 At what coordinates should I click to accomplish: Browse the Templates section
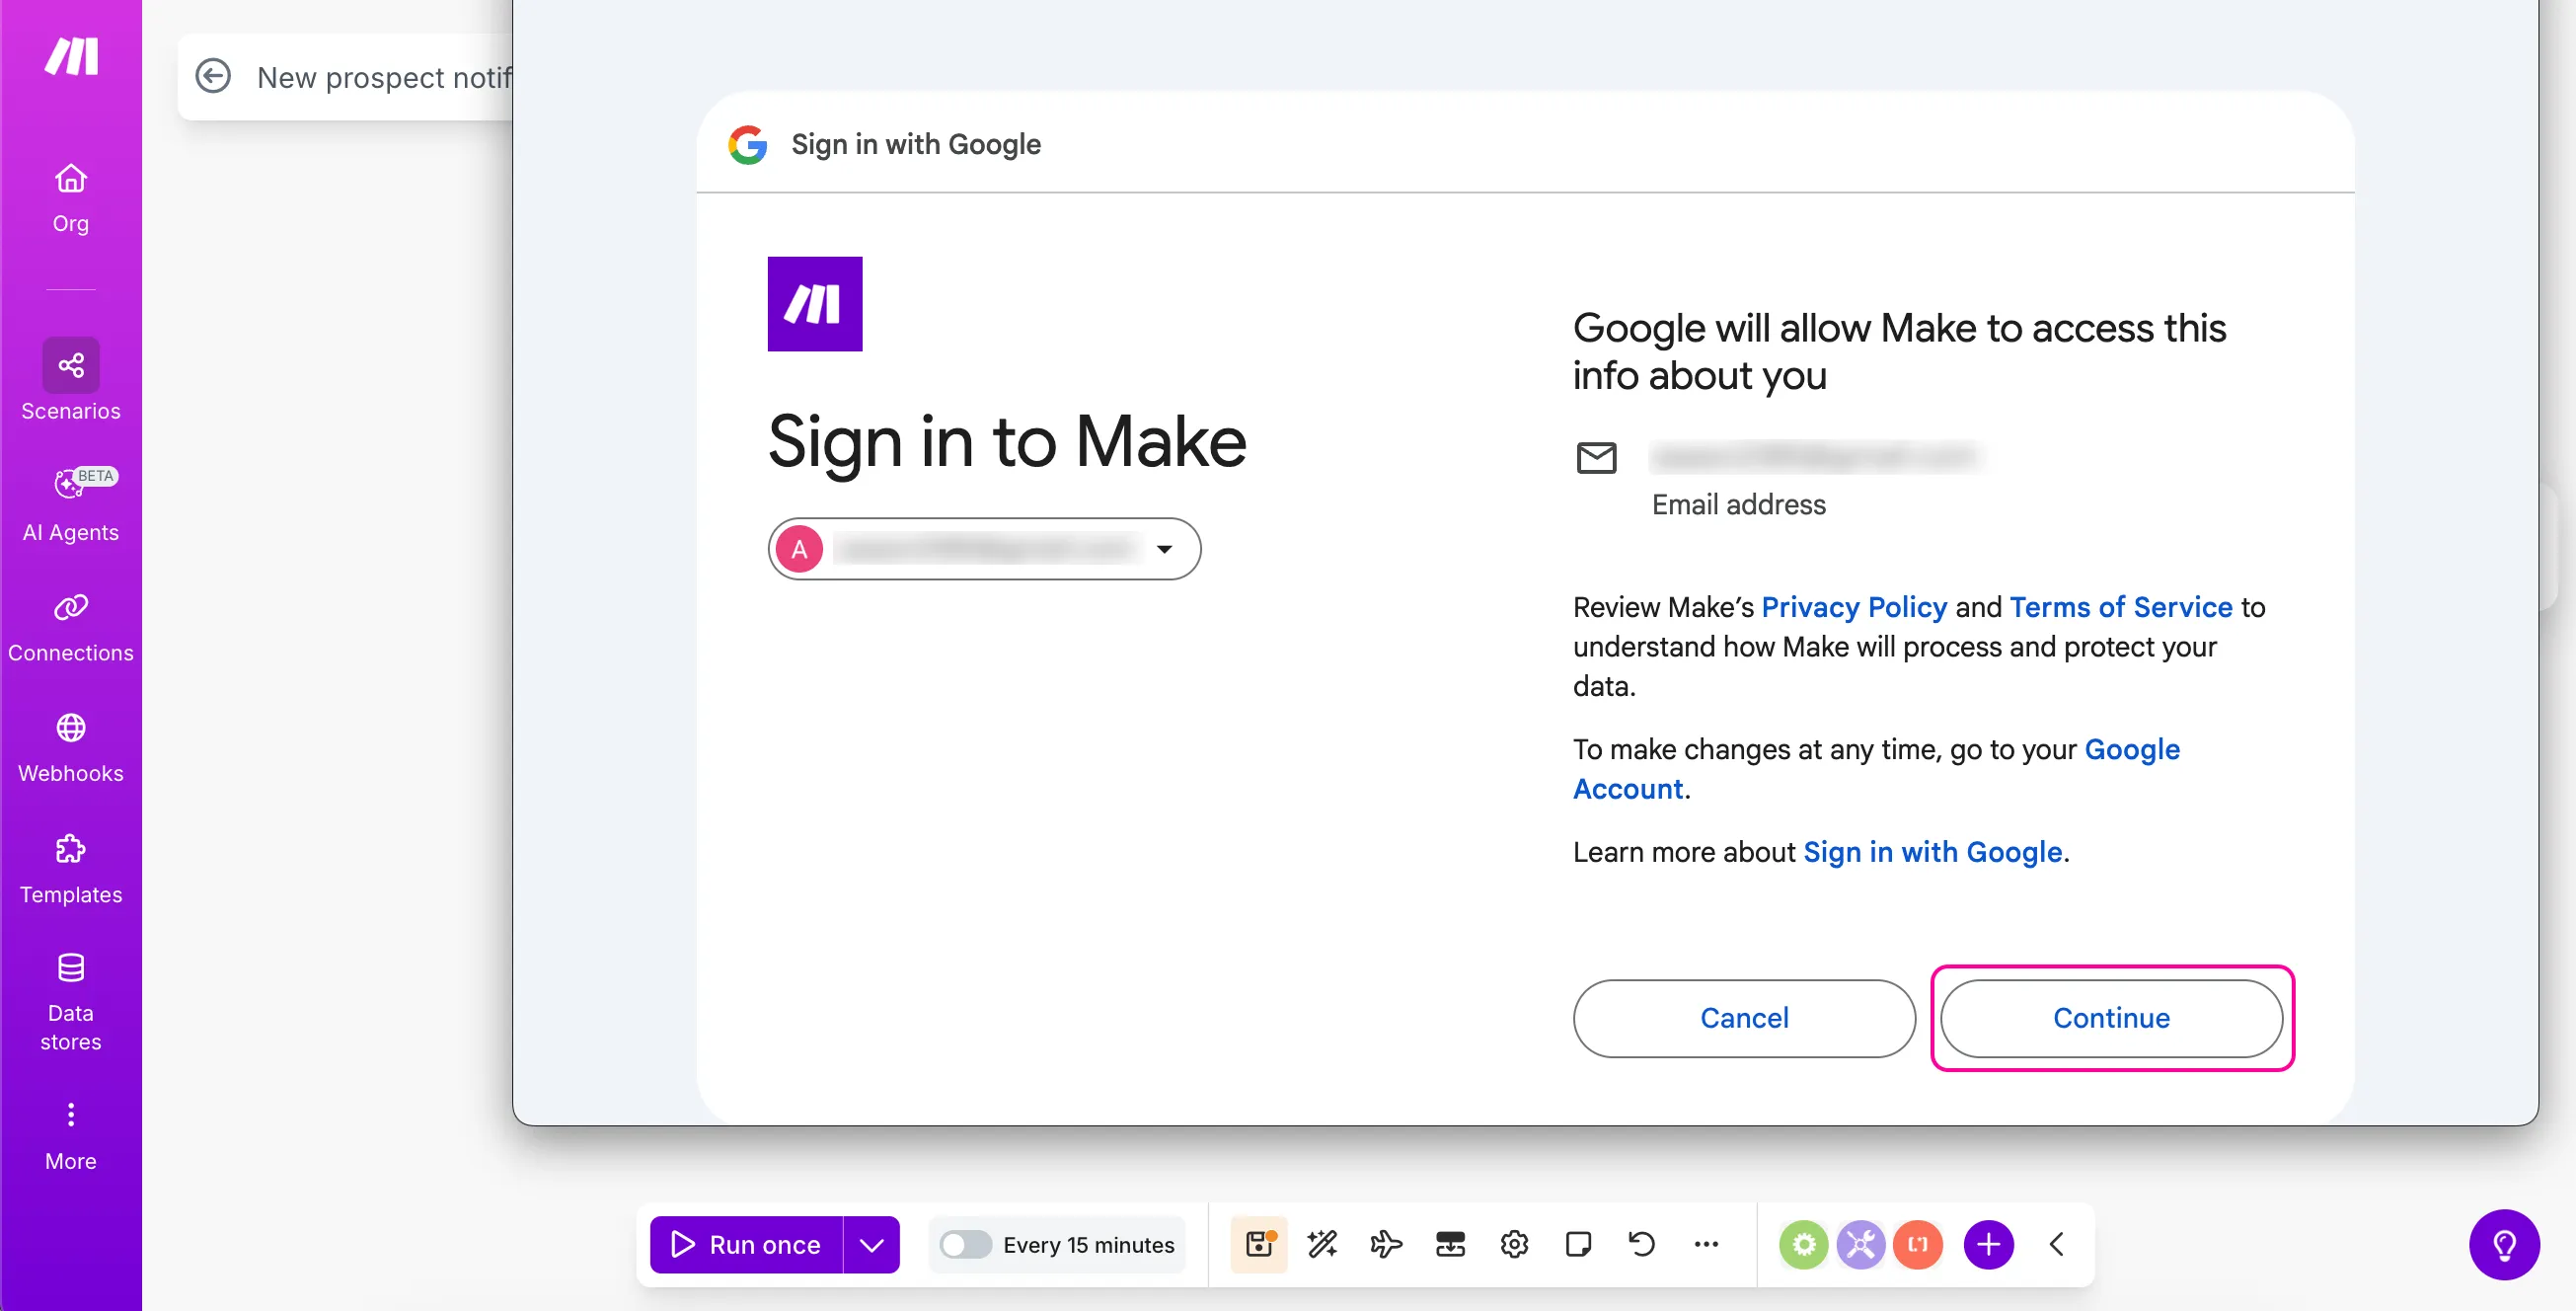click(x=70, y=868)
